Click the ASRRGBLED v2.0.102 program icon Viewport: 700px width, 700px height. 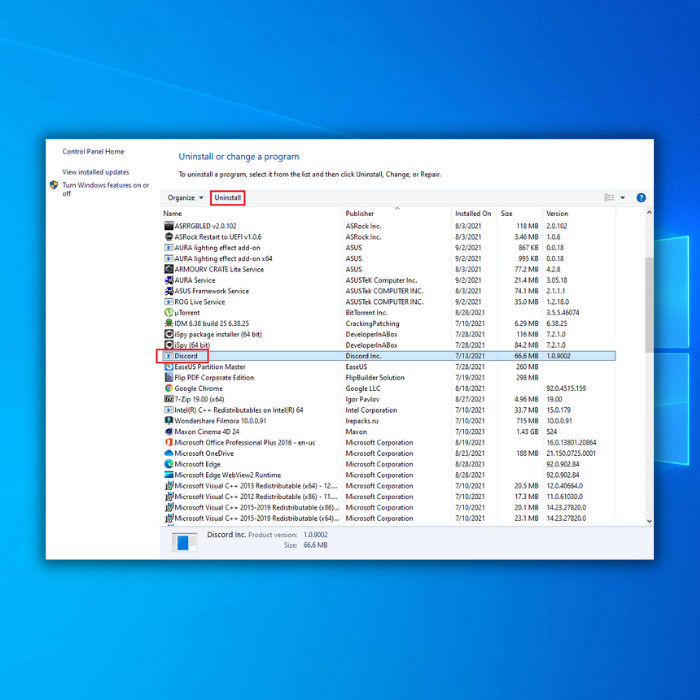coord(168,226)
